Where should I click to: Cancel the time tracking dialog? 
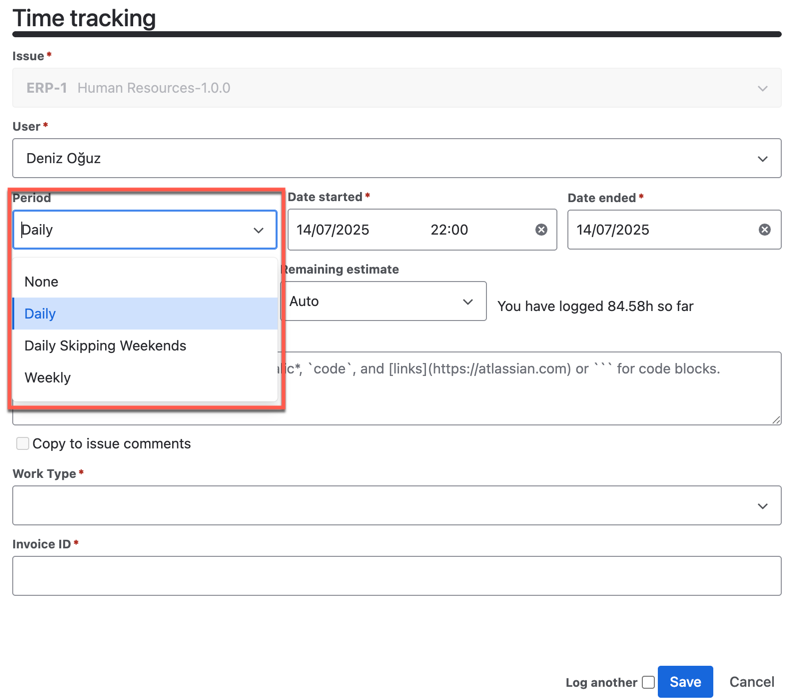pyautogui.click(x=751, y=682)
